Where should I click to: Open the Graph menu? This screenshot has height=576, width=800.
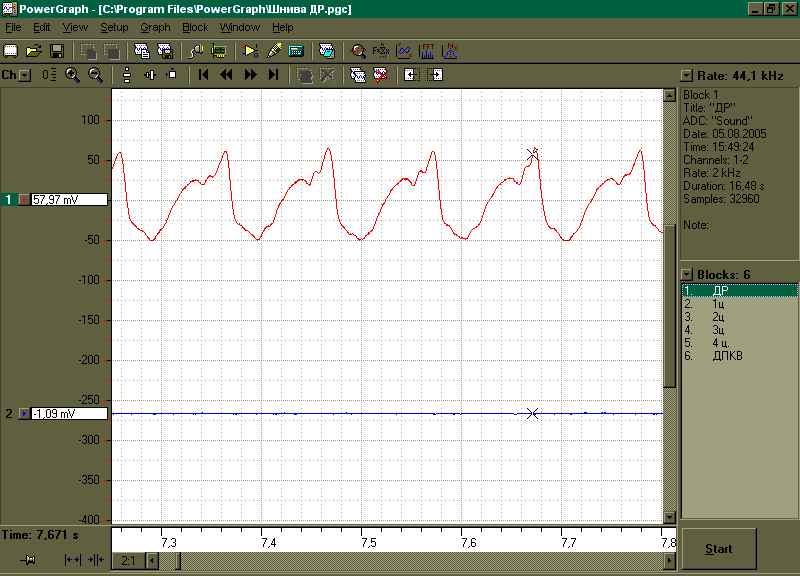point(155,28)
